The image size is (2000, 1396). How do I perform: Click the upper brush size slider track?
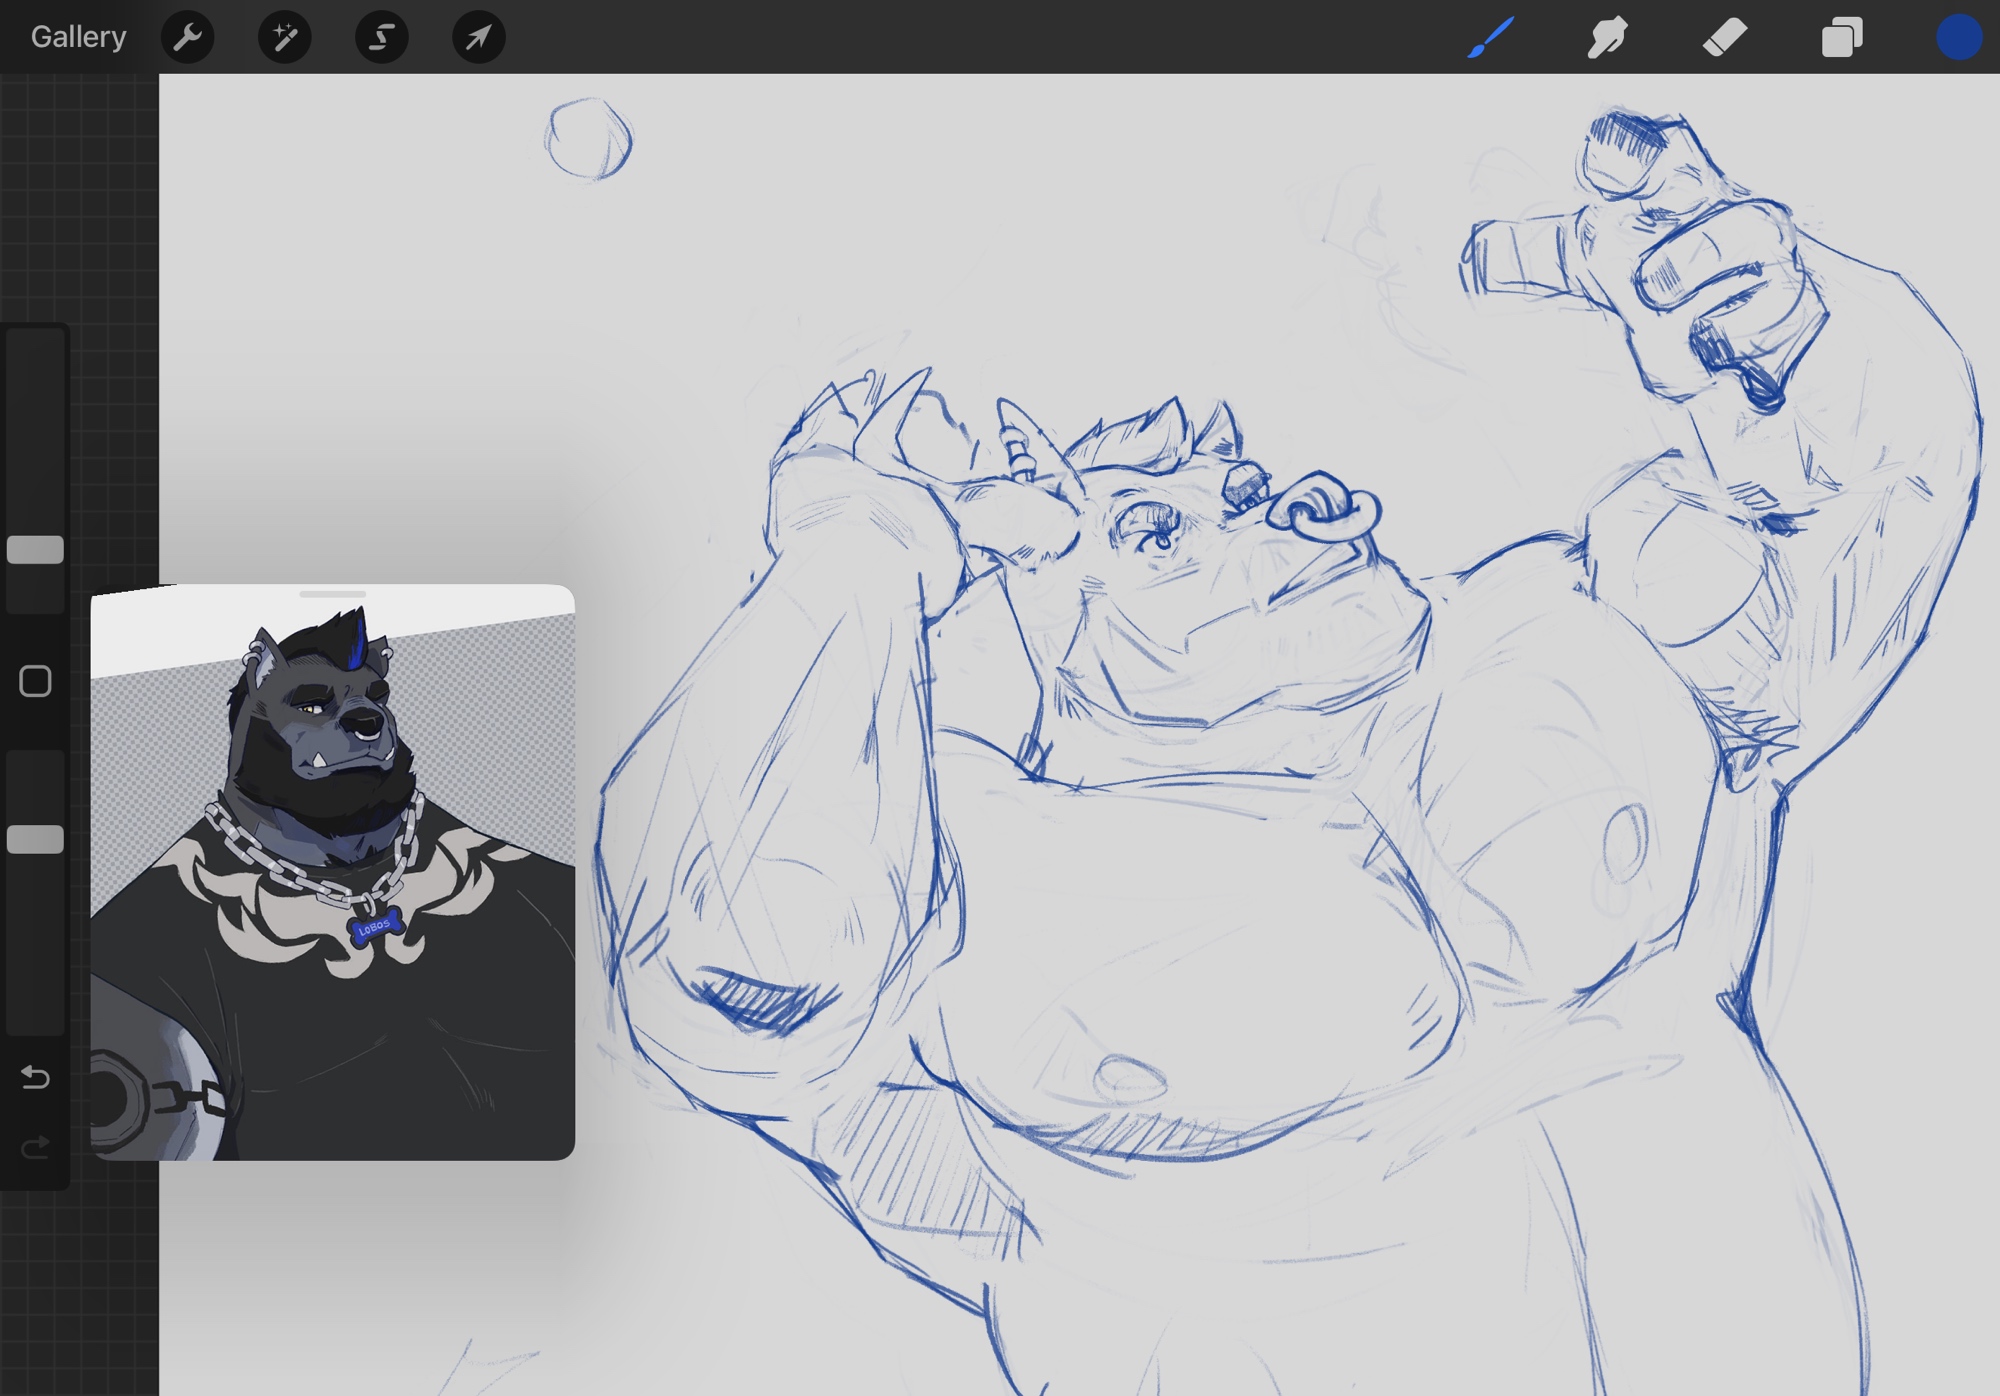point(35,430)
